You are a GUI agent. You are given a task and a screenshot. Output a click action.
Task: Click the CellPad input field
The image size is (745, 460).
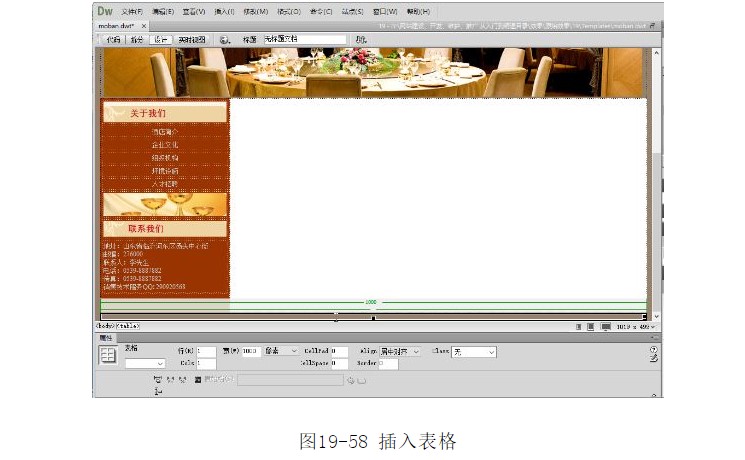coord(339,352)
